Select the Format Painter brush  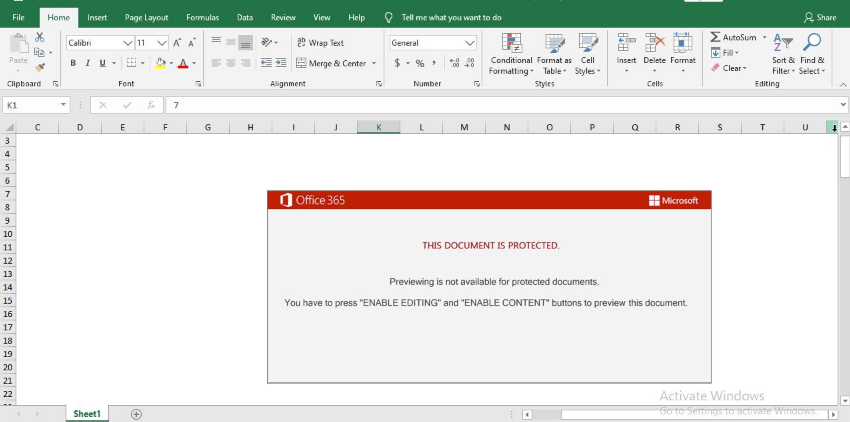click(x=40, y=68)
